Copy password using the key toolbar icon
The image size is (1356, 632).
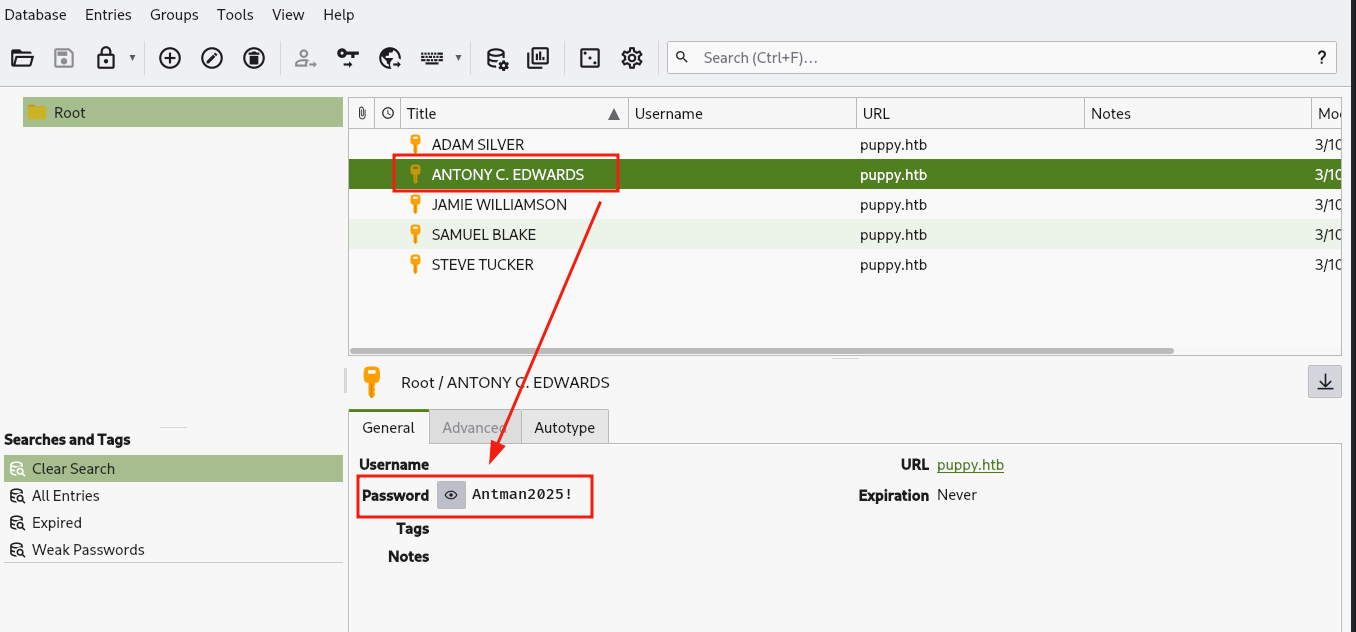coord(347,58)
